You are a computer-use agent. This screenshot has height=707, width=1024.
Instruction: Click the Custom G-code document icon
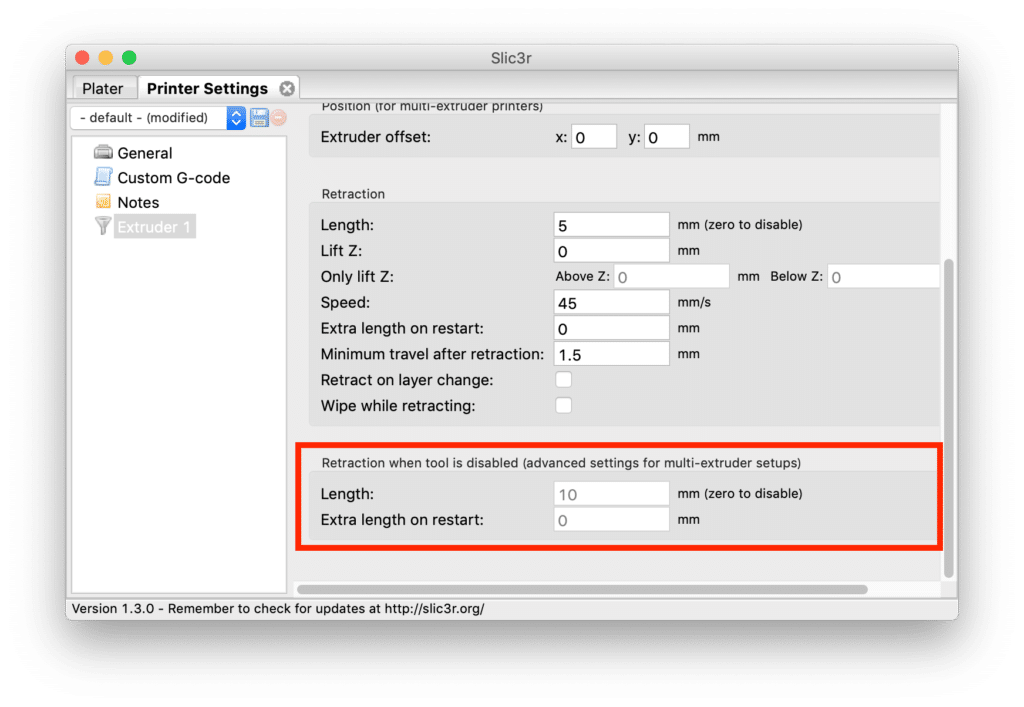(103, 177)
